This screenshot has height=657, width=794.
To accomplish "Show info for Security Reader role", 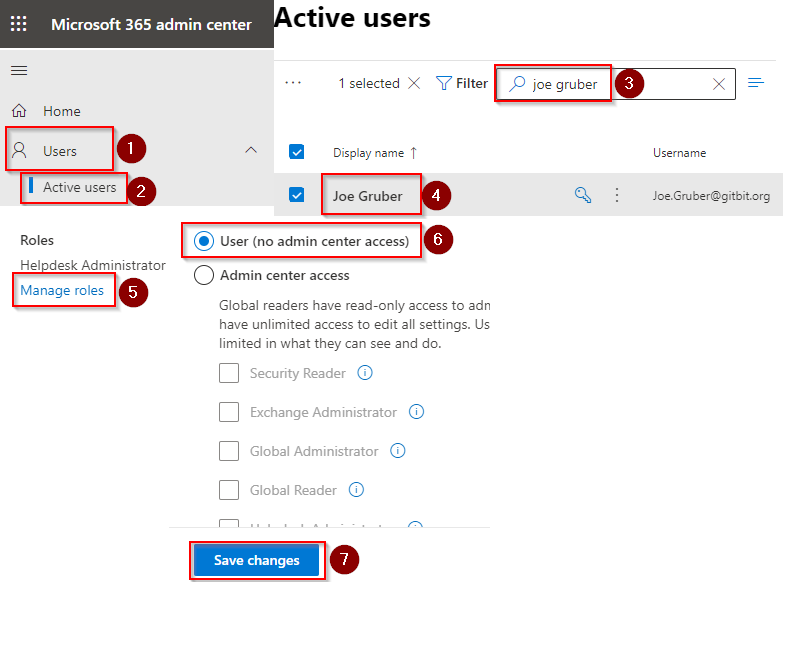I will (365, 373).
